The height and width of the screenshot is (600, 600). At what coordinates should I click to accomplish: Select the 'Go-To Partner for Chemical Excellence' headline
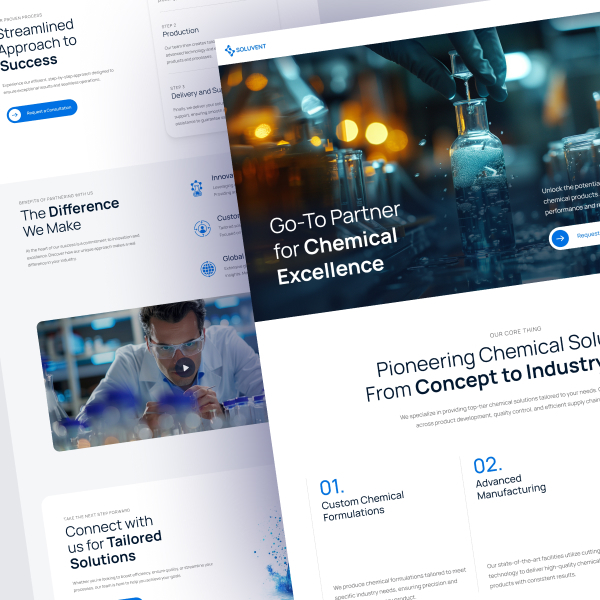(334, 244)
